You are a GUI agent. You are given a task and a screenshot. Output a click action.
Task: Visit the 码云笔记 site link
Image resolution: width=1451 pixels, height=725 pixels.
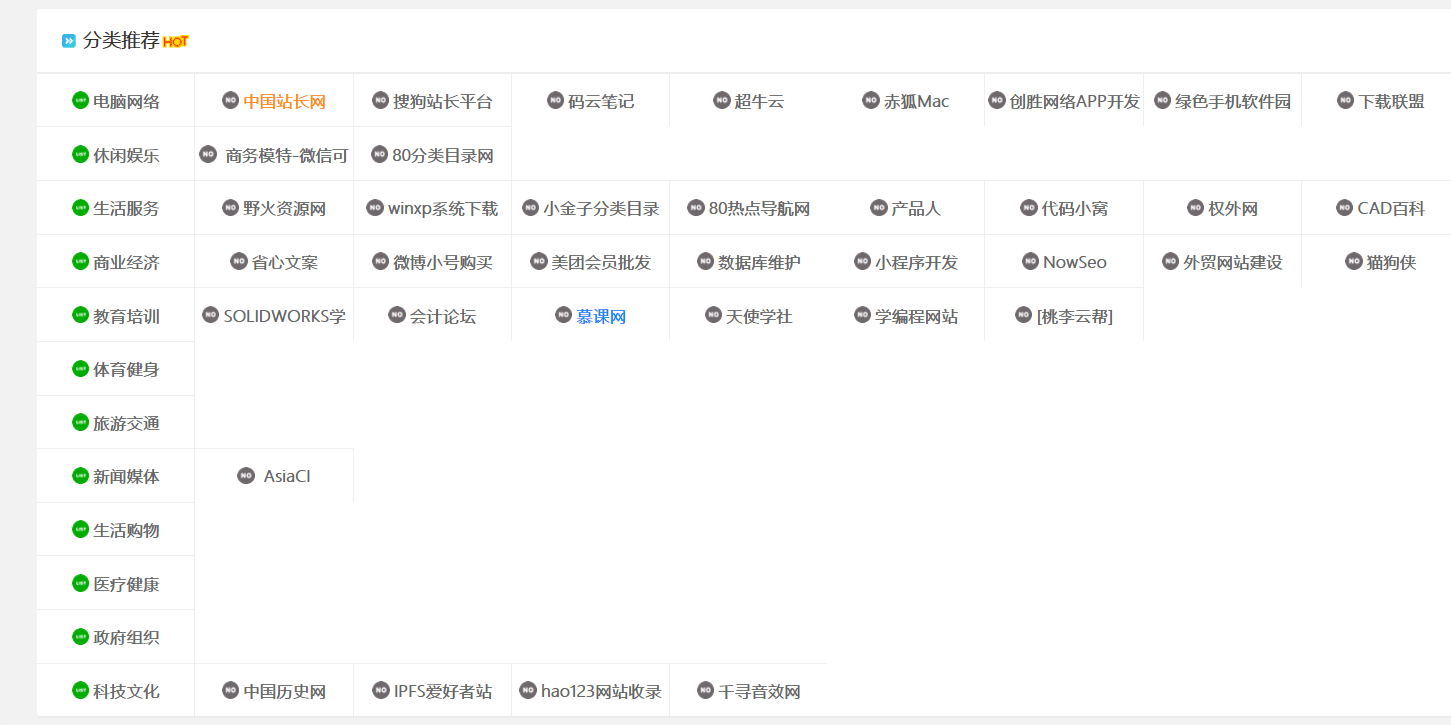point(601,101)
